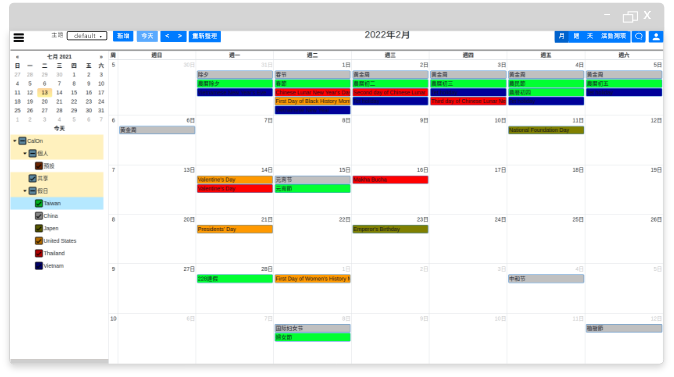Collapse the 假日 holiday calendars group
674x377 pixels.
pos(25,191)
